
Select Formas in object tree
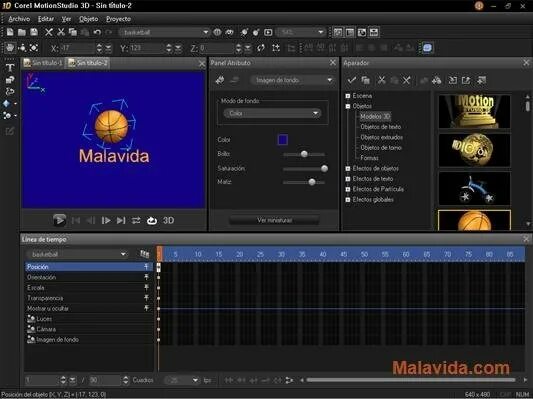click(x=369, y=158)
